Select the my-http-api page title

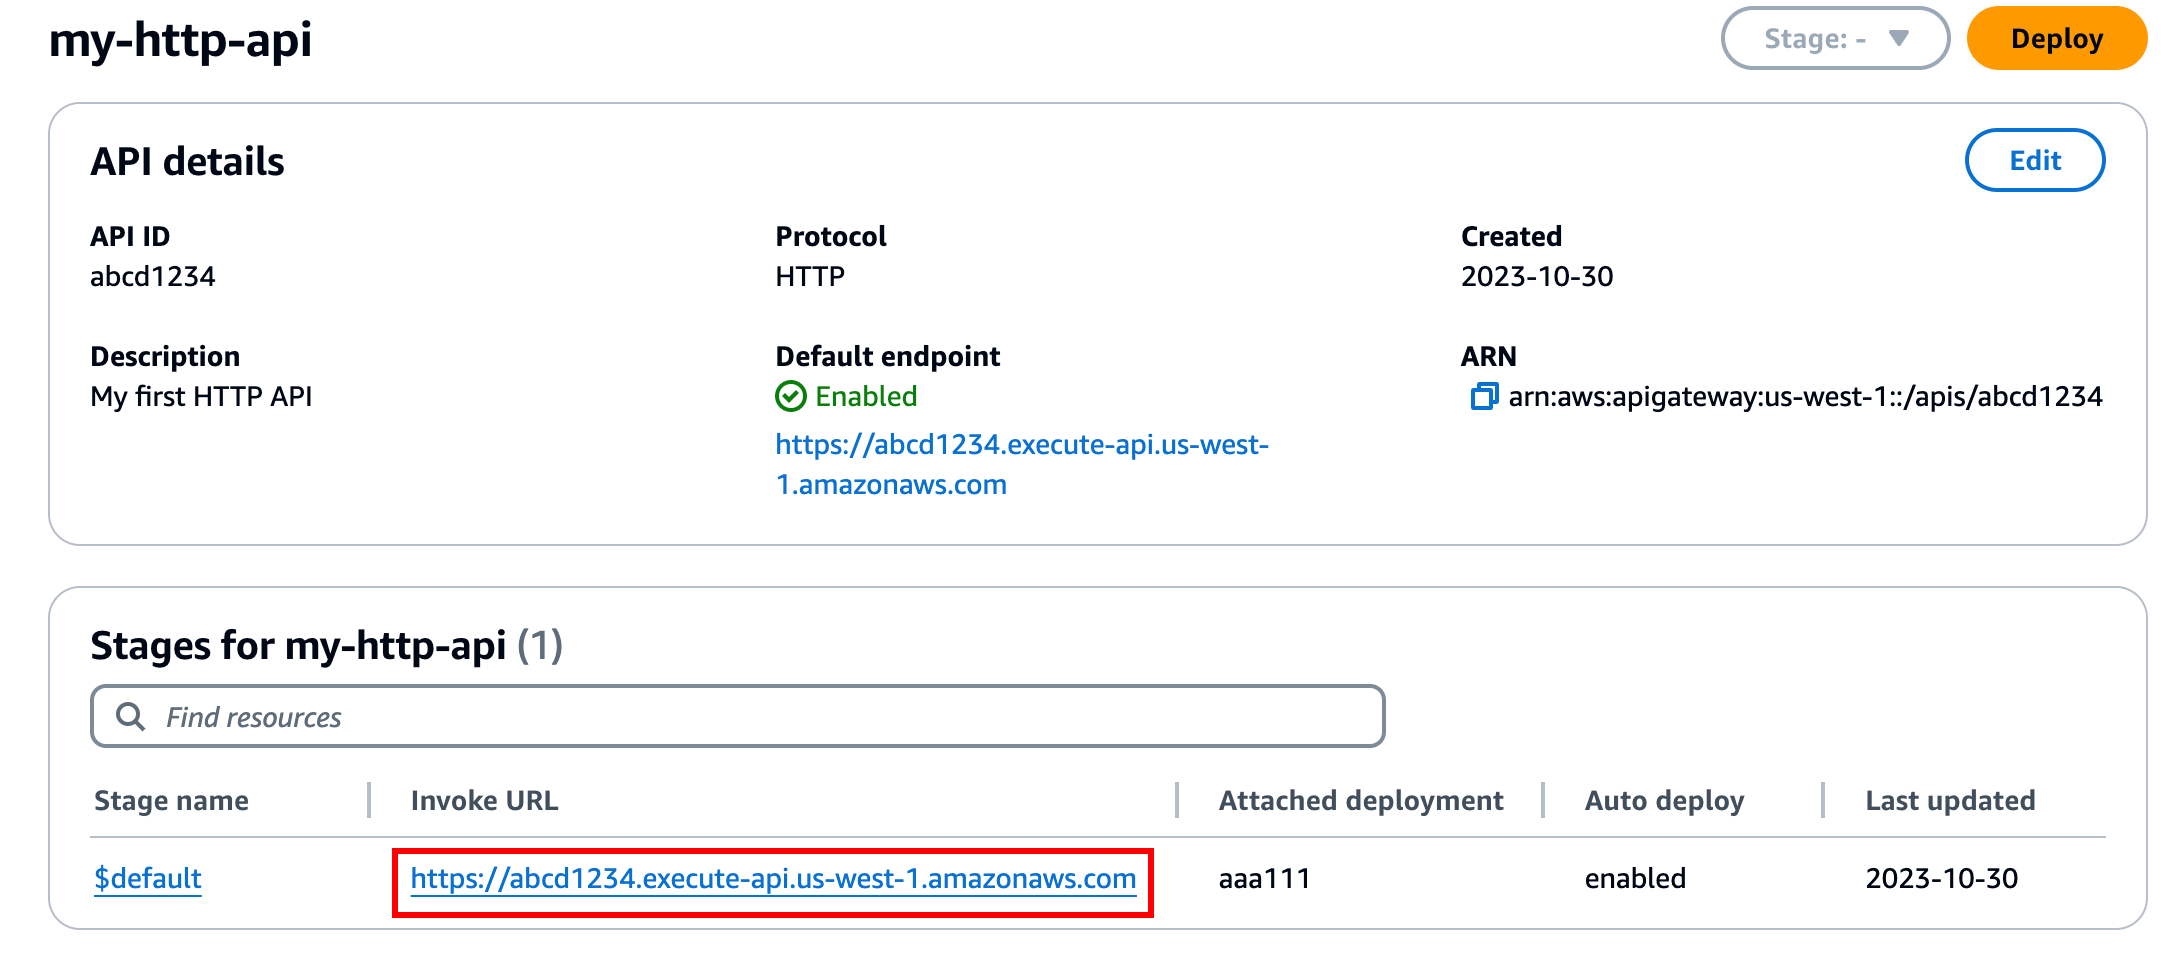[181, 40]
